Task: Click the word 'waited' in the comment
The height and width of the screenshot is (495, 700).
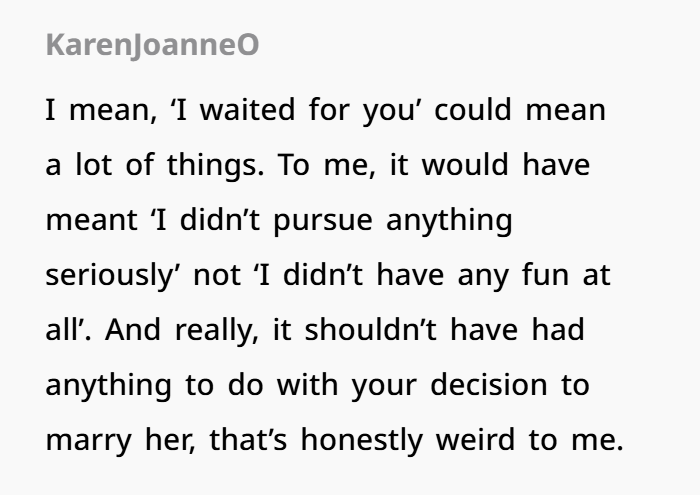Action: point(247,110)
